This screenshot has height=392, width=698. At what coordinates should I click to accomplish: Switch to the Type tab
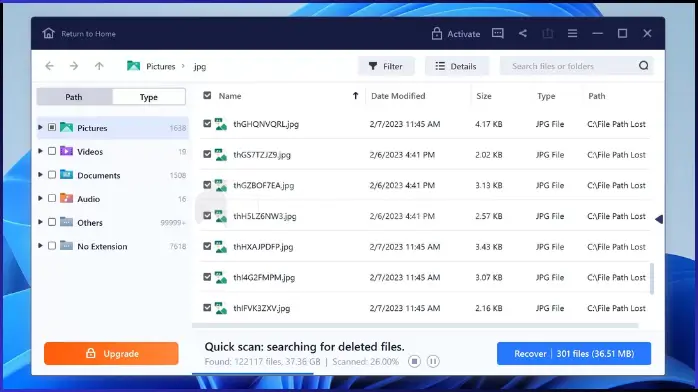point(149,97)
